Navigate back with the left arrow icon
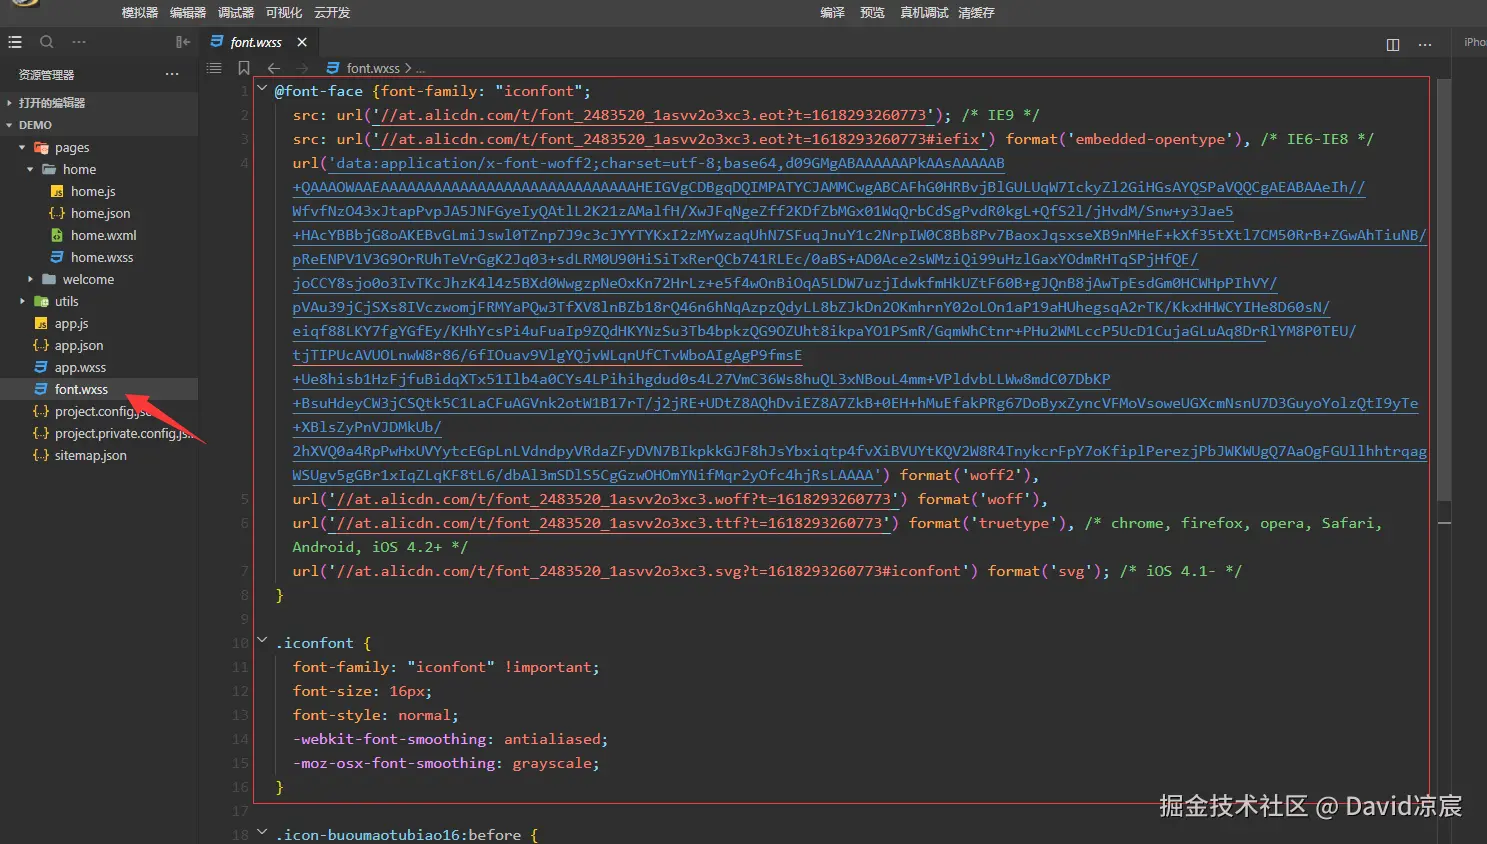The image size is (1487, 844). [x=273, y=68]
